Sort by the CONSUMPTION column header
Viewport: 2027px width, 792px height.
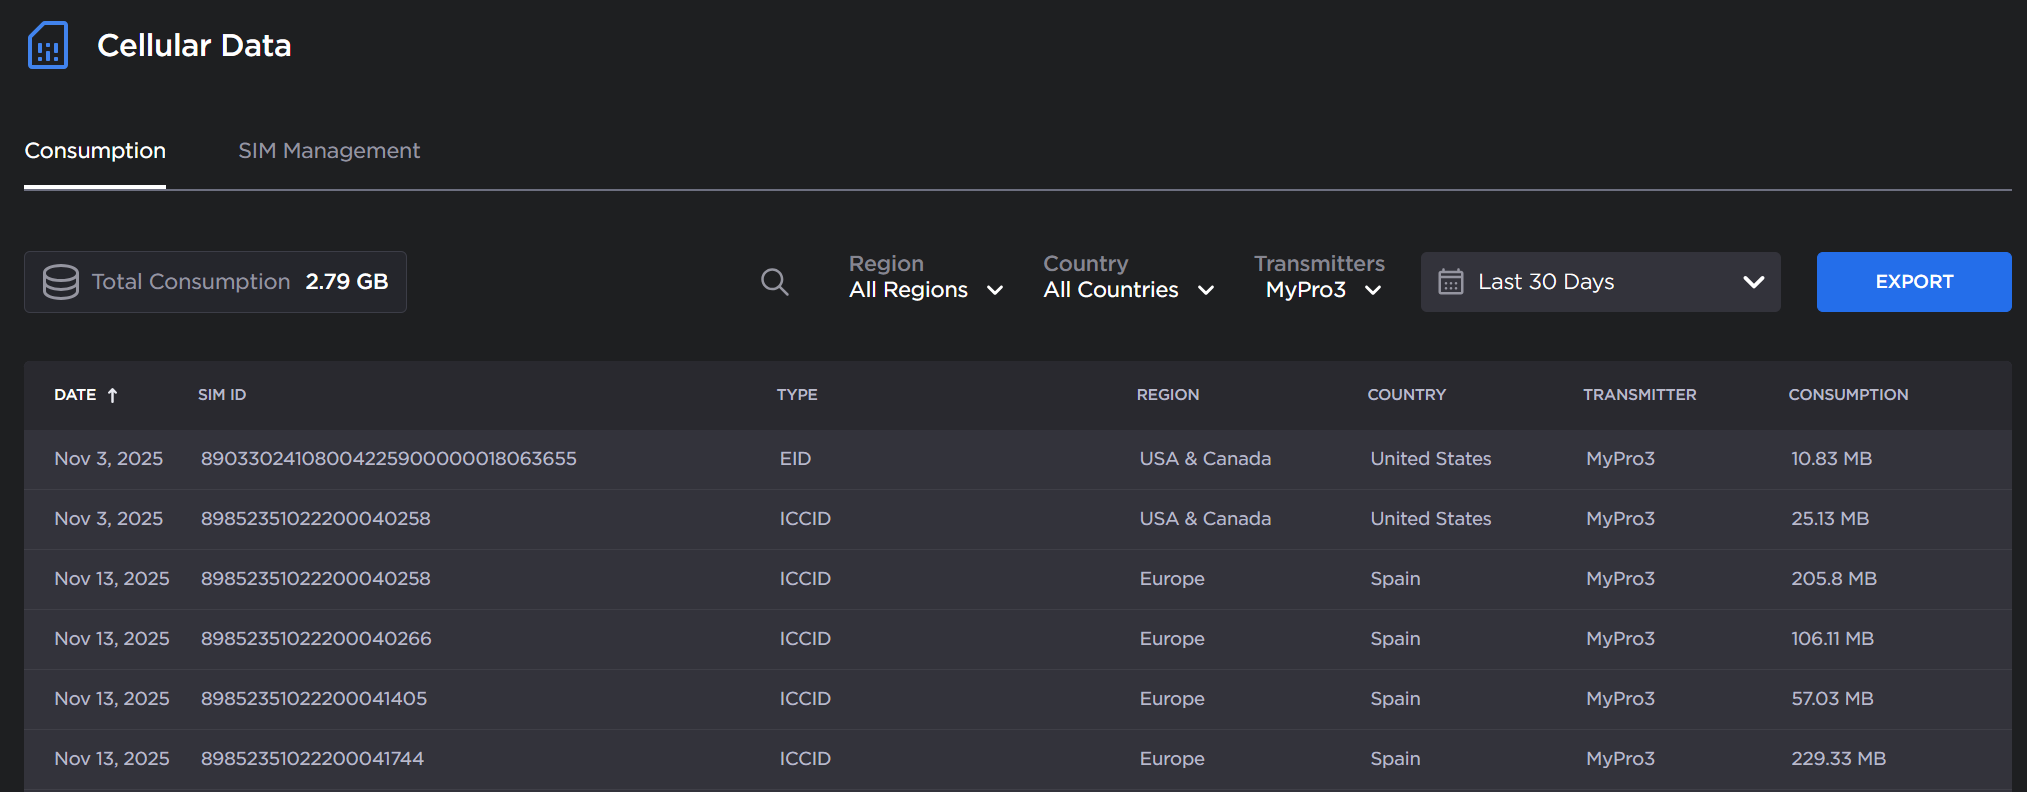(x=1847, y=395)
